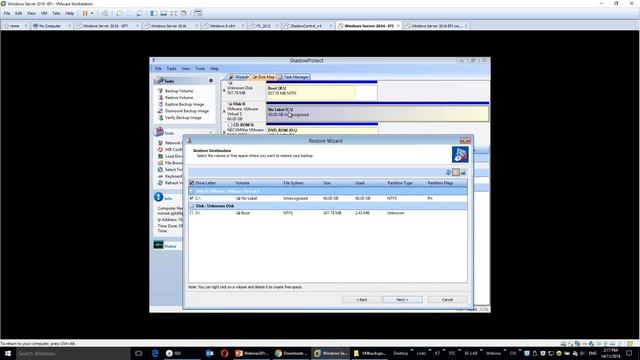Select the No Label (C:\) partition in Disk Map
The height and width of the screenshot is (360, 640).
[x=377, y=113]
